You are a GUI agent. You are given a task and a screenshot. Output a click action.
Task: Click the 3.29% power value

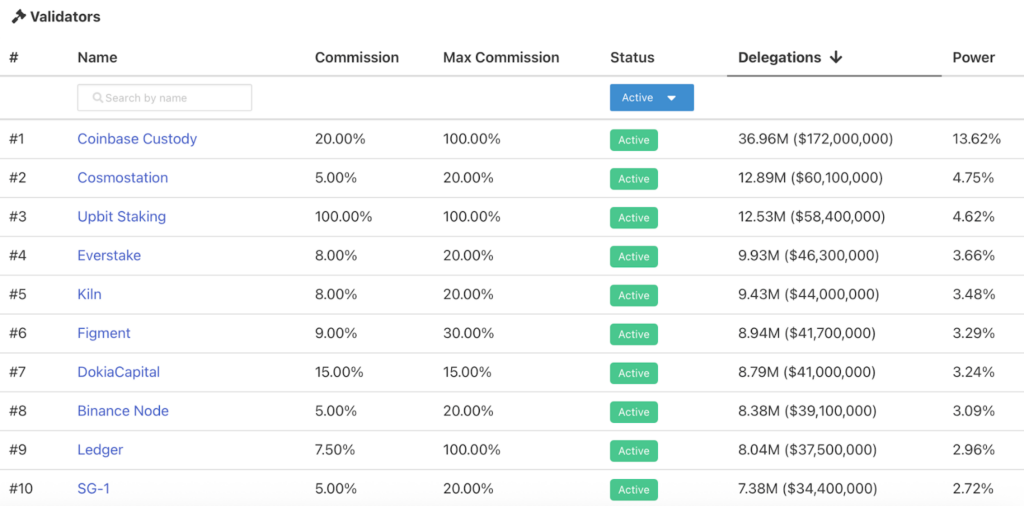click(974, 333)
